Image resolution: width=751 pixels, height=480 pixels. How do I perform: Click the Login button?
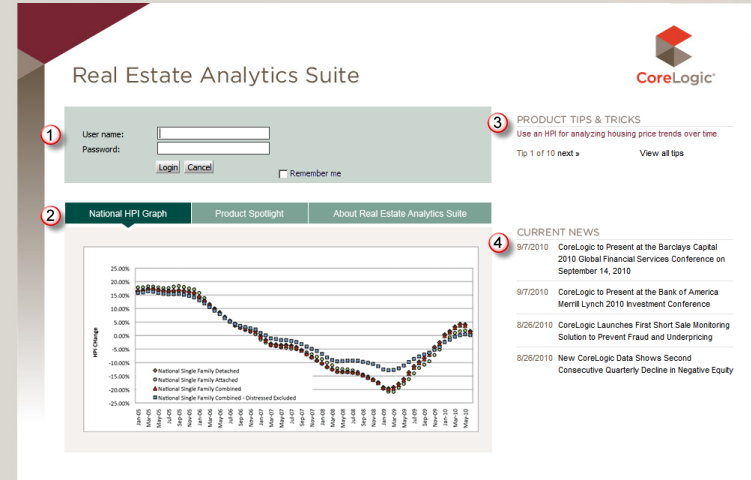point(168,167)
